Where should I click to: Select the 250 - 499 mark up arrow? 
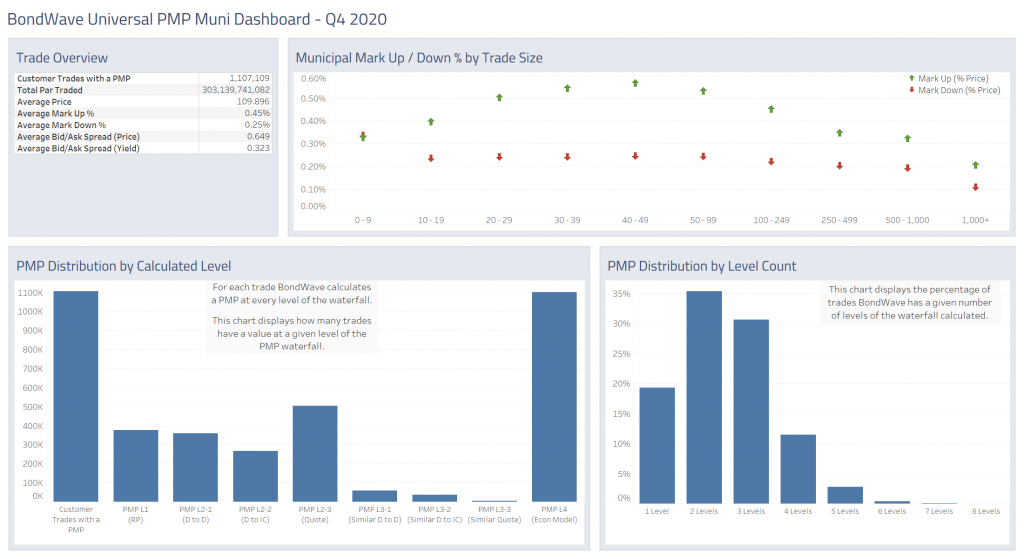tap(840, 133)
